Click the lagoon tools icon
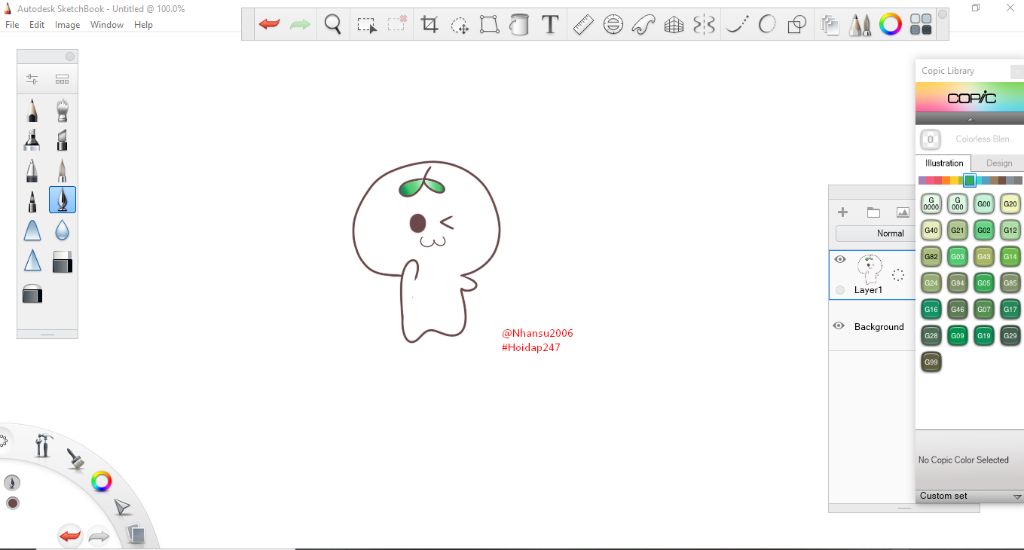The image size is (1024, 550). 43,445
